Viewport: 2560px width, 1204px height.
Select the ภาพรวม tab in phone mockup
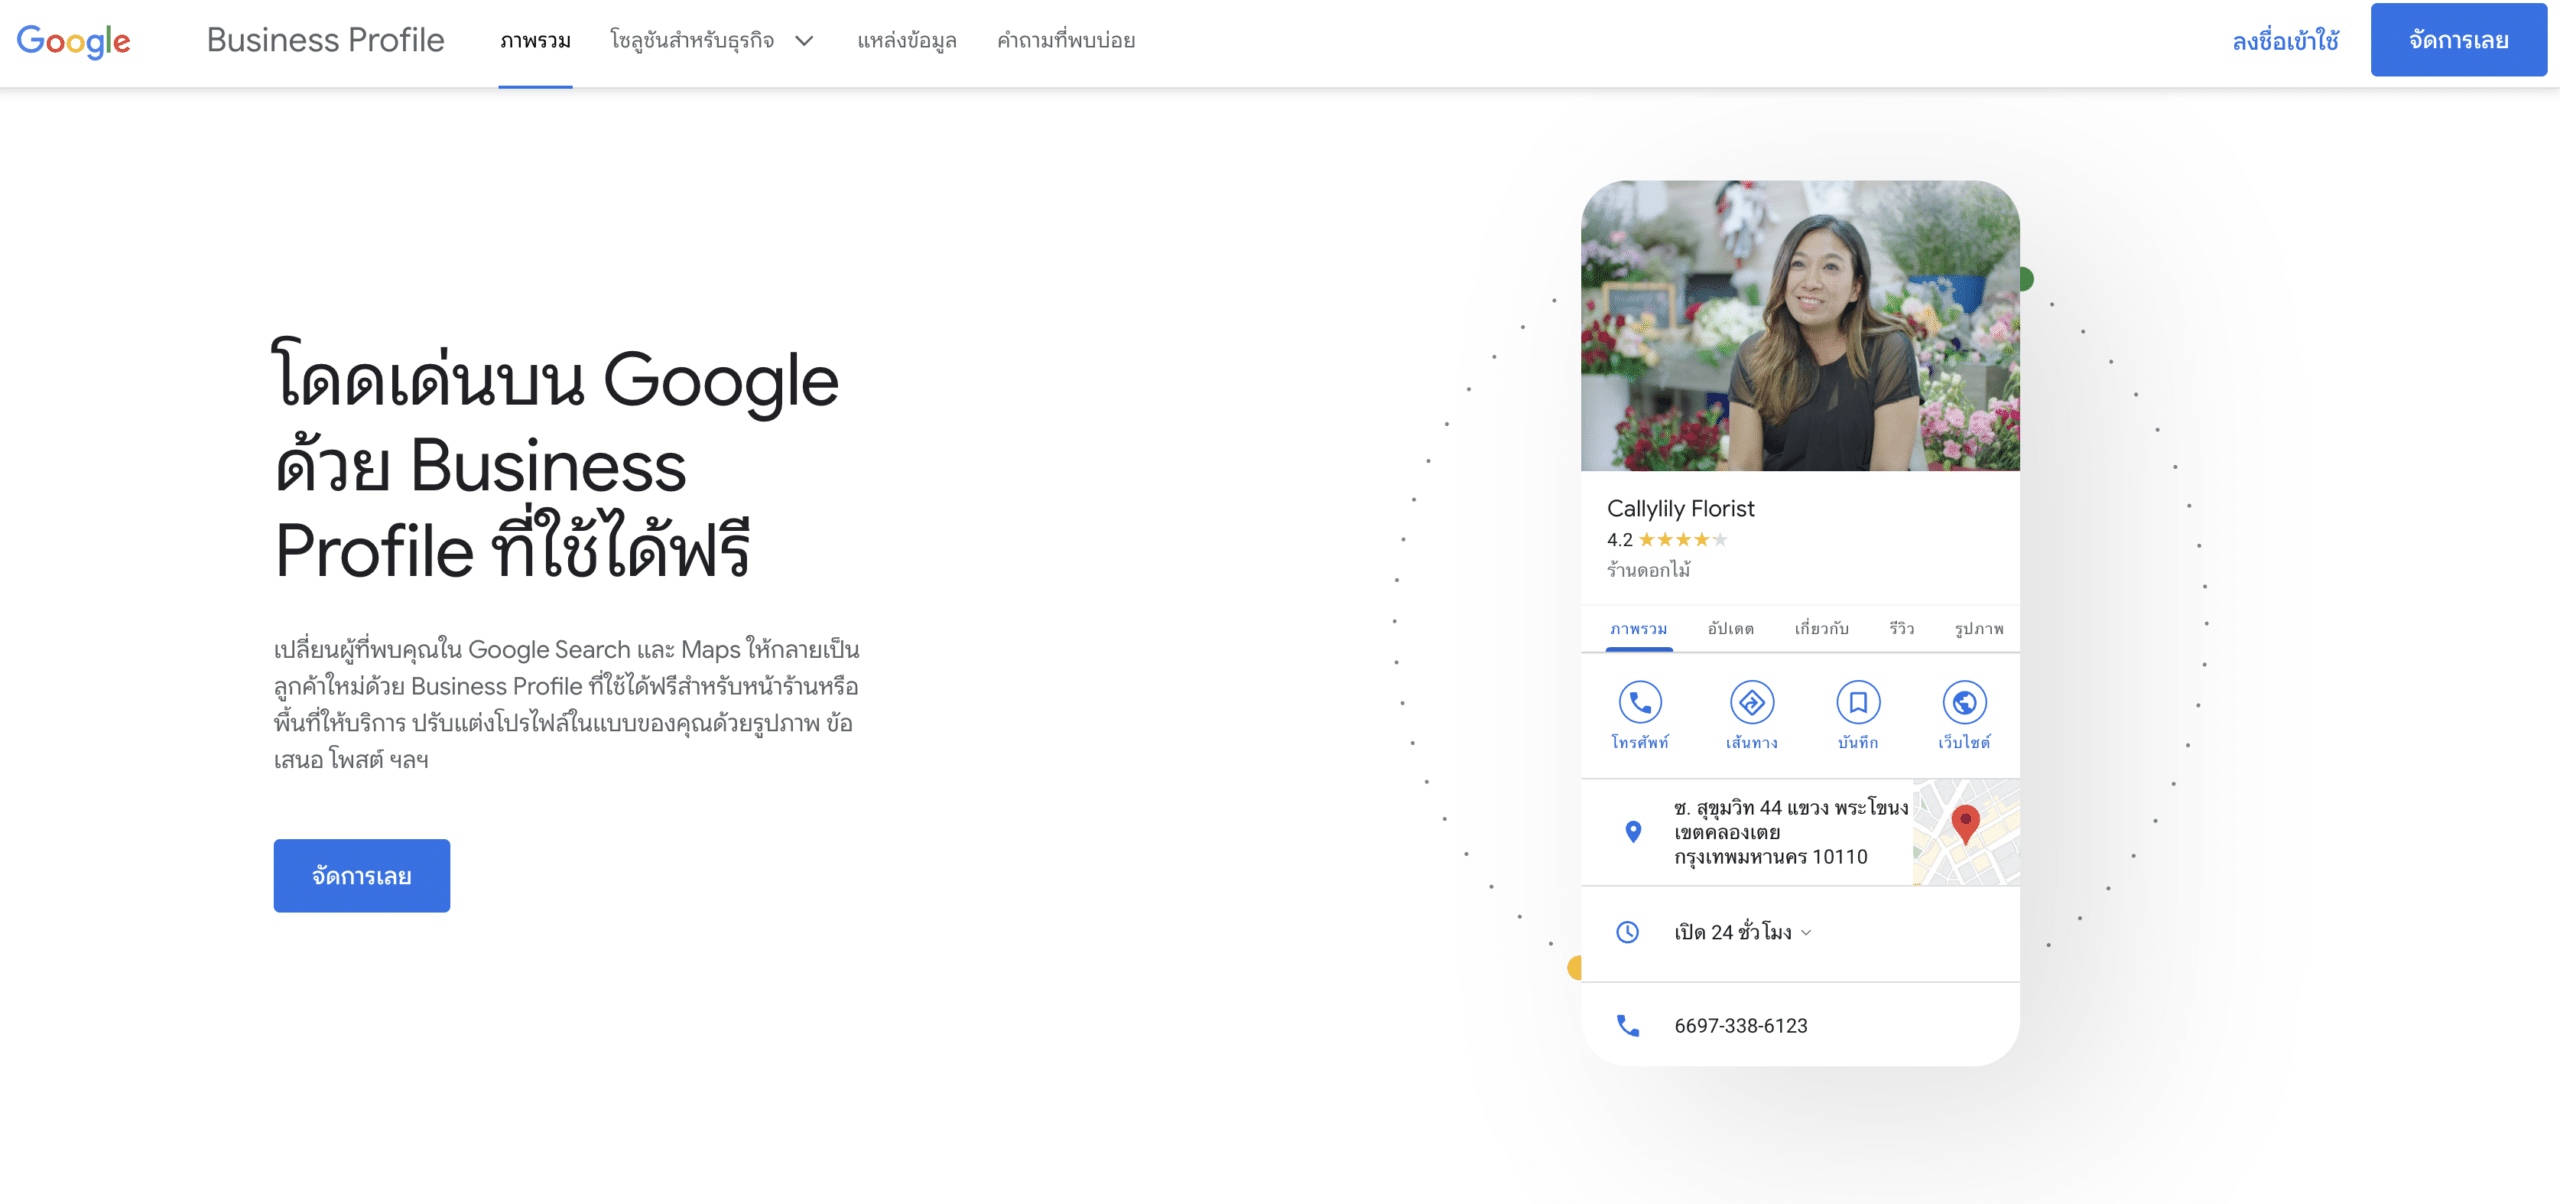(1638, 629)
